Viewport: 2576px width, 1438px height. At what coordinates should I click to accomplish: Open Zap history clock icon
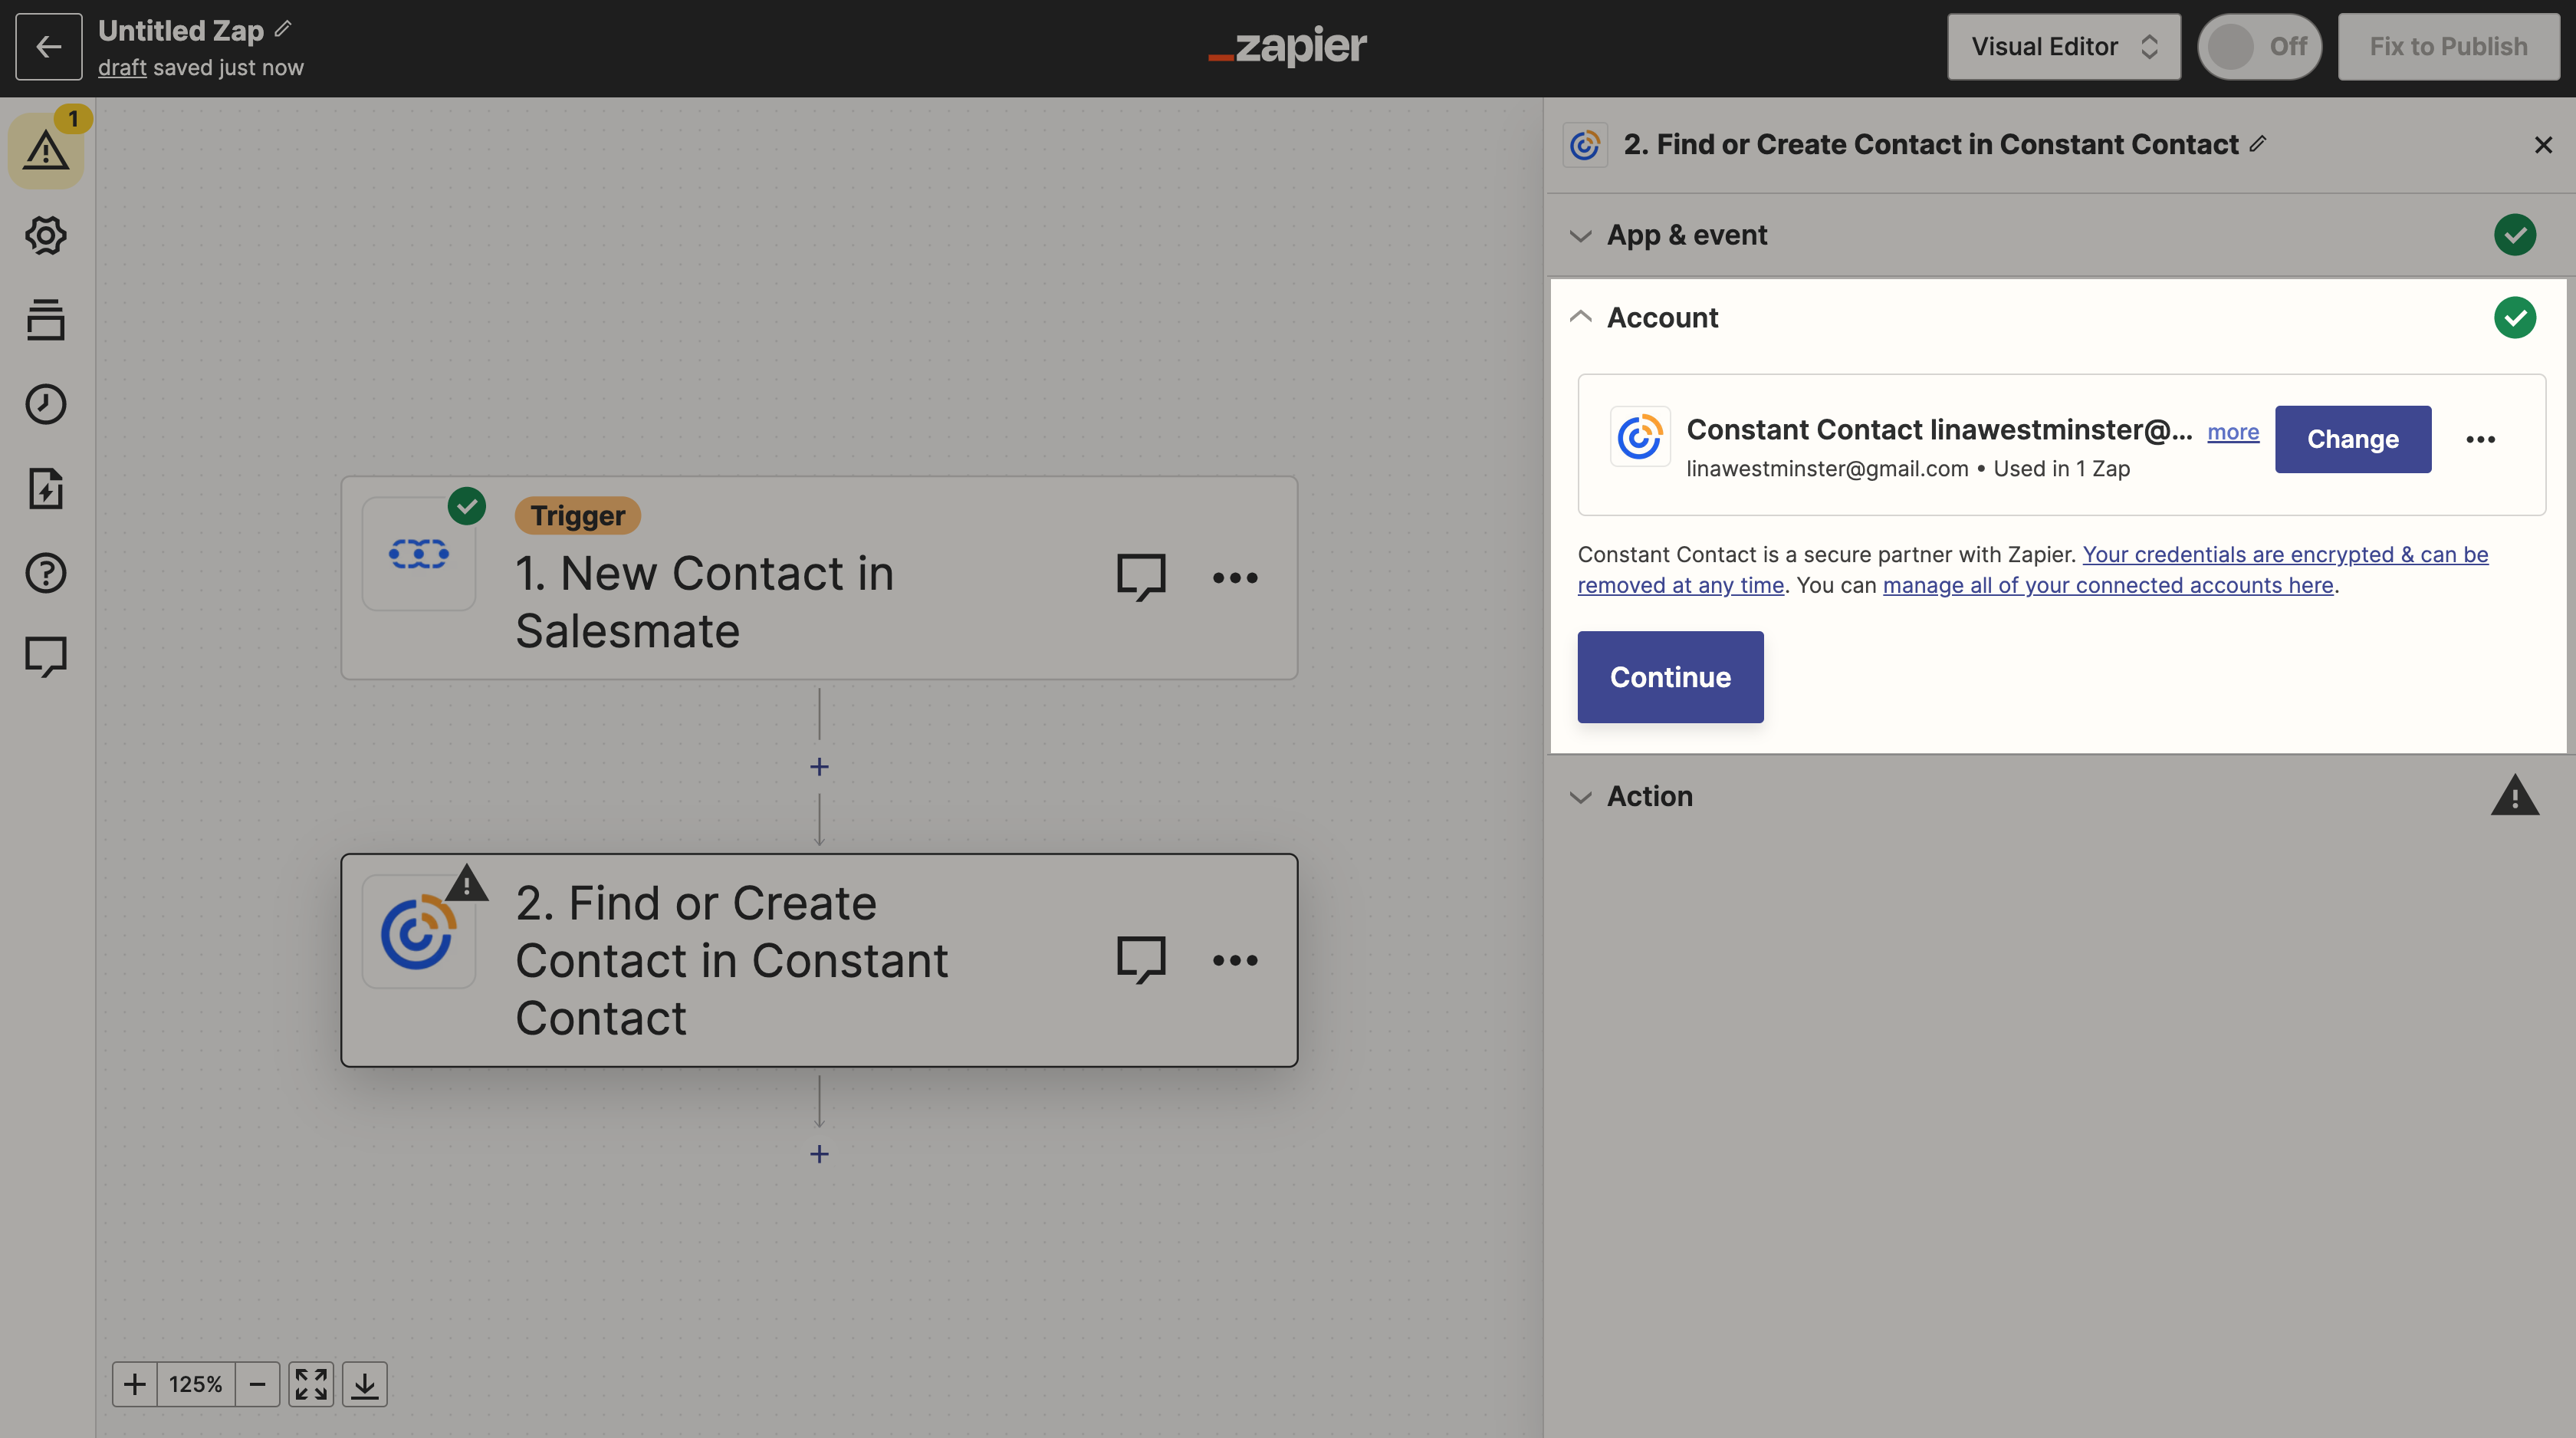click(x=46, y=404)
